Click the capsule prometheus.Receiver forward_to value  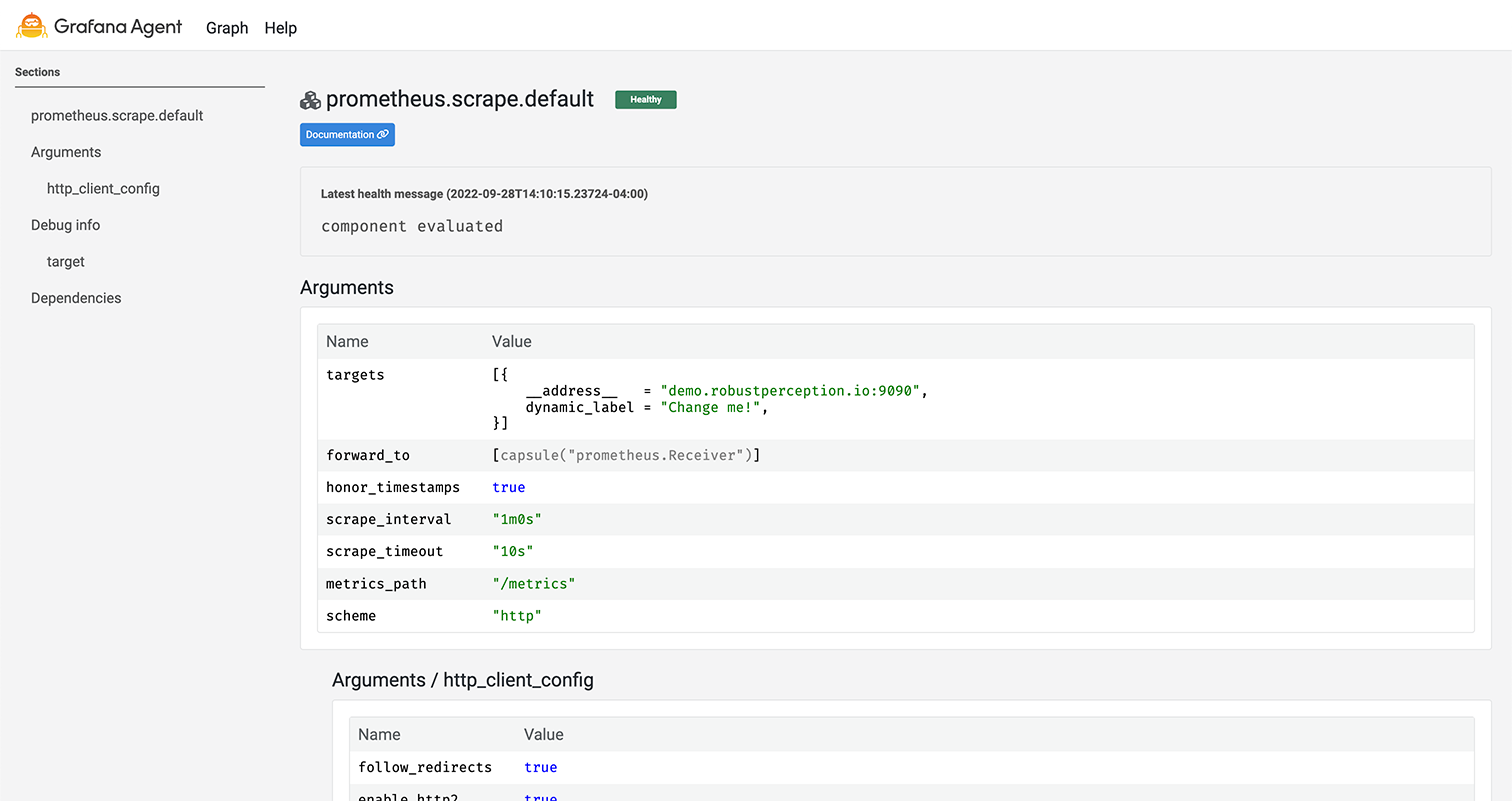[x=626, y=456]
